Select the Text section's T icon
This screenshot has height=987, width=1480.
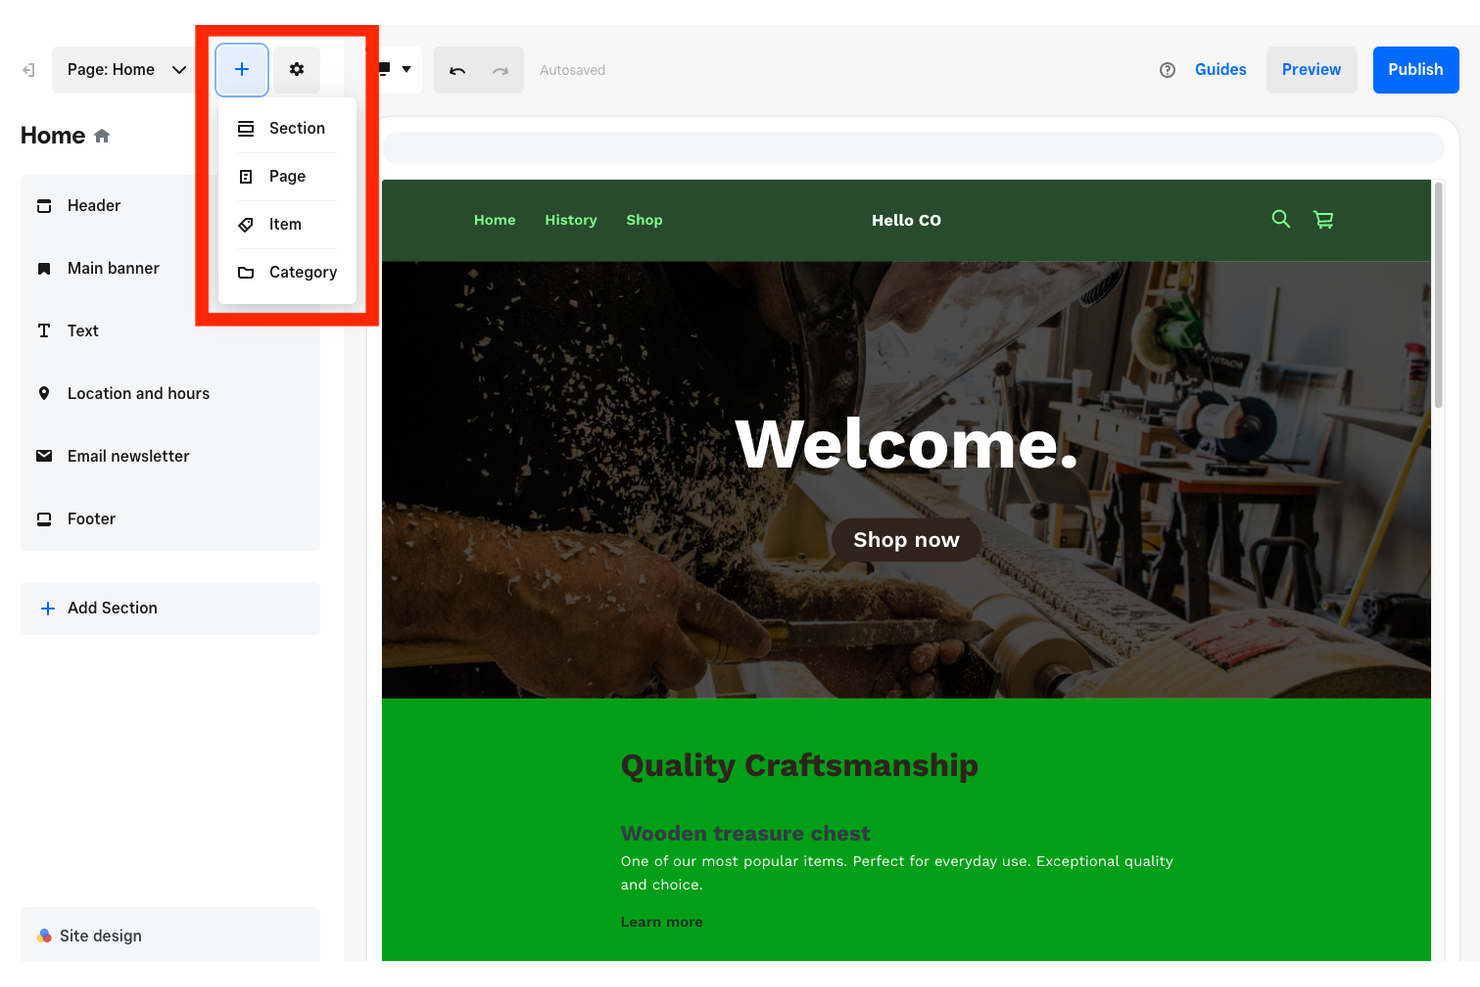click(x=44, y=330)
